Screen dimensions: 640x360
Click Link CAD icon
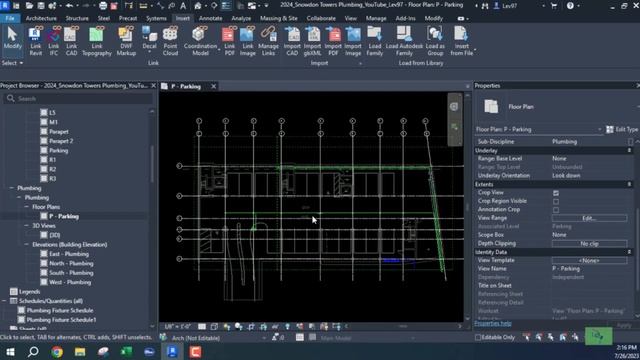click(x=71, y=41)
